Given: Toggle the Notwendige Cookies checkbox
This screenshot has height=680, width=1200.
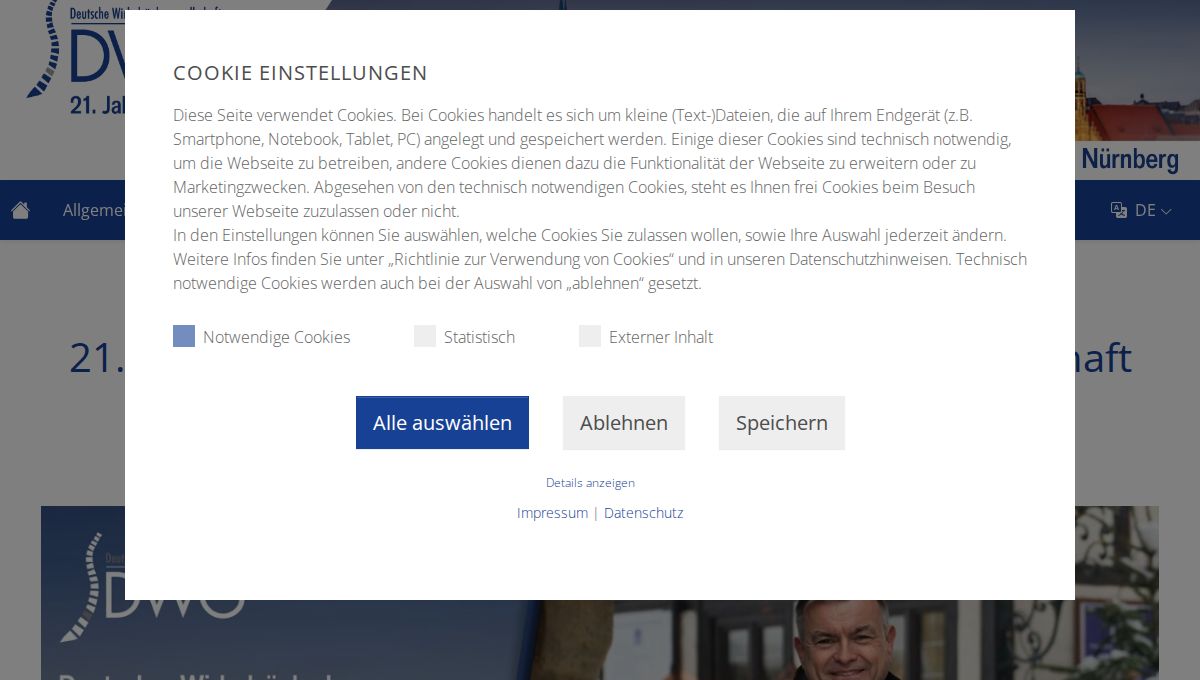Looking at the screenshot, I should pos(184,336).
